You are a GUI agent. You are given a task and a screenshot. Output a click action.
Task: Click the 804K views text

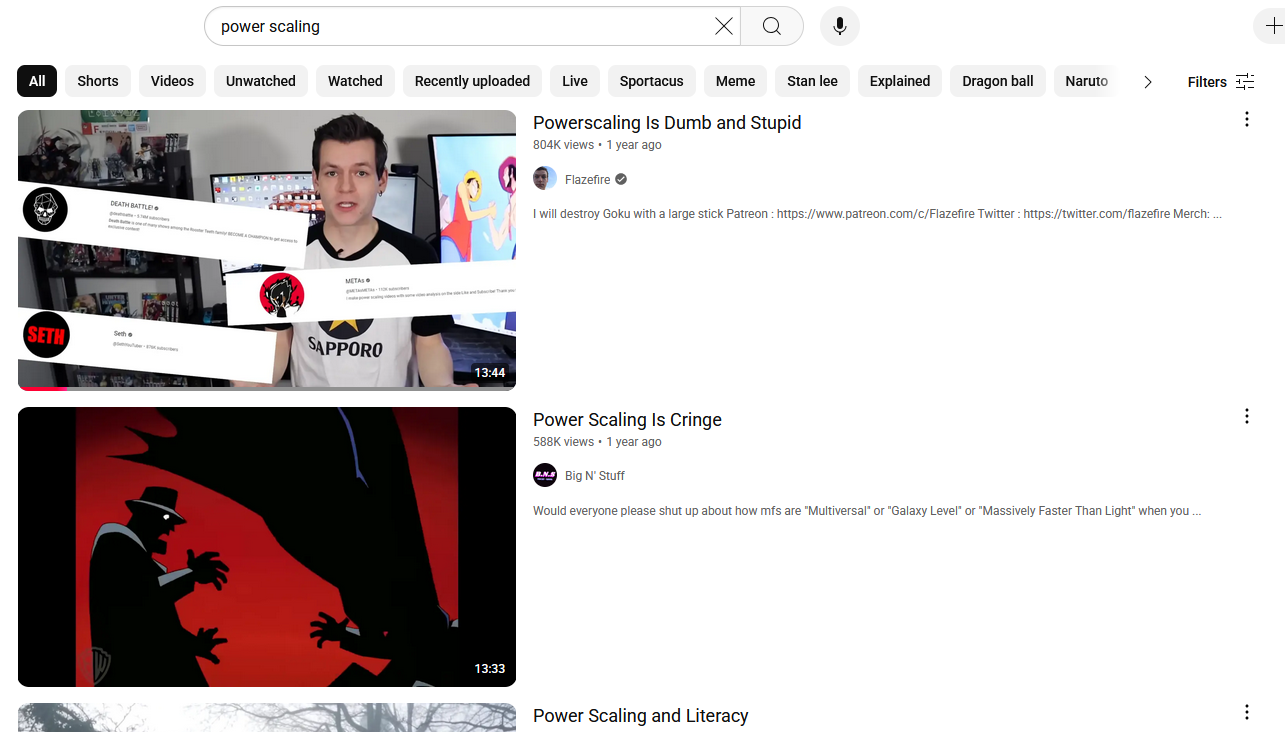point(563,145)
